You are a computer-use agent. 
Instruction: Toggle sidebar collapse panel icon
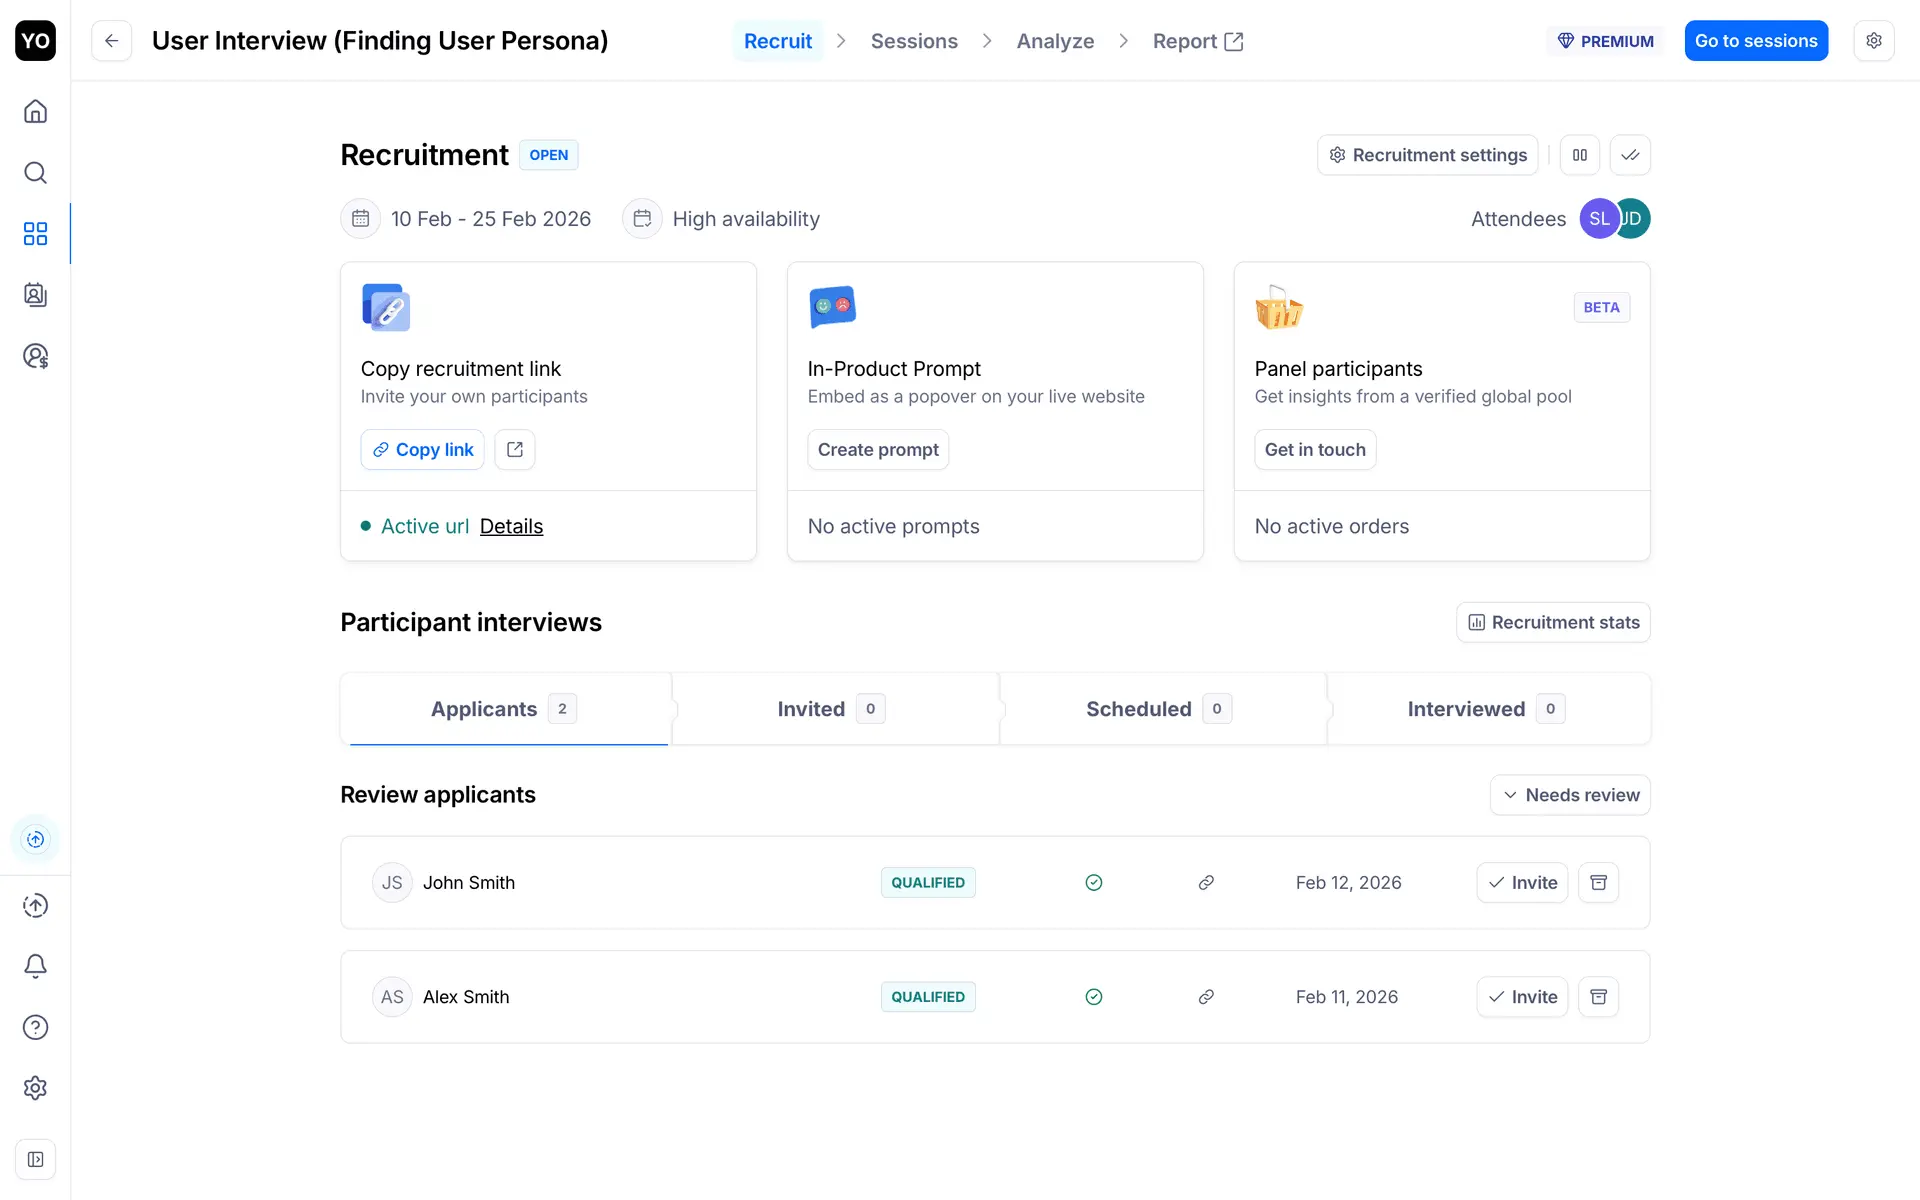coord(35,1160)
